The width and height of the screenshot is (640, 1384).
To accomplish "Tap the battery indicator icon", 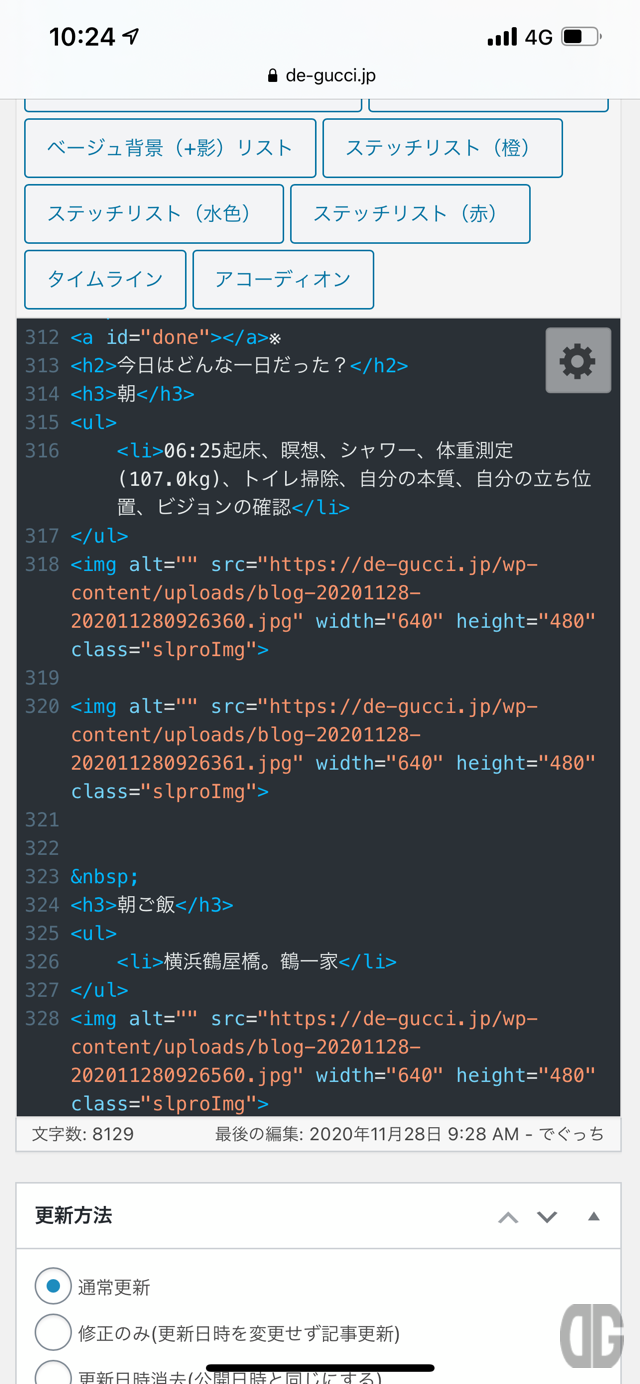I will click(x=581, y=37).
